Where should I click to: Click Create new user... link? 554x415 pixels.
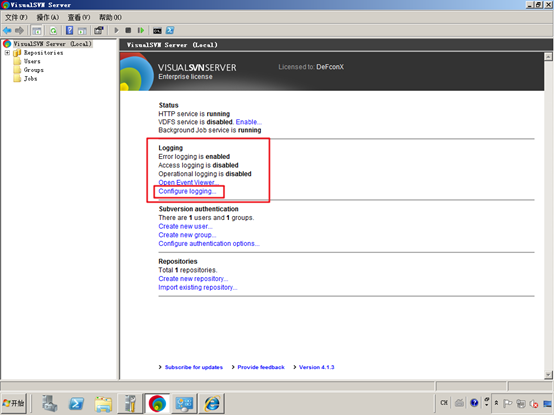tap(185, 226)
